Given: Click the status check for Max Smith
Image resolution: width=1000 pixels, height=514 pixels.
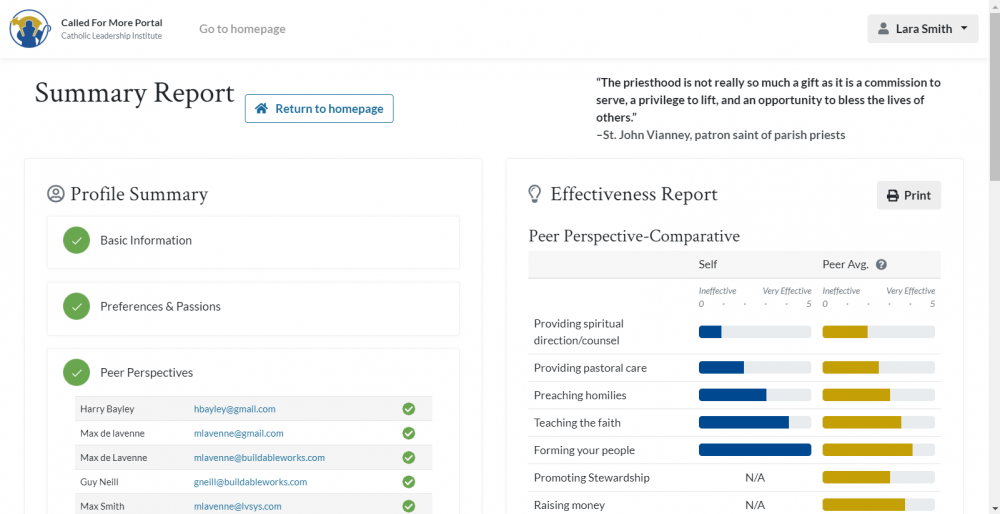Looking at the screenshot, I should [x=409, y=506].
